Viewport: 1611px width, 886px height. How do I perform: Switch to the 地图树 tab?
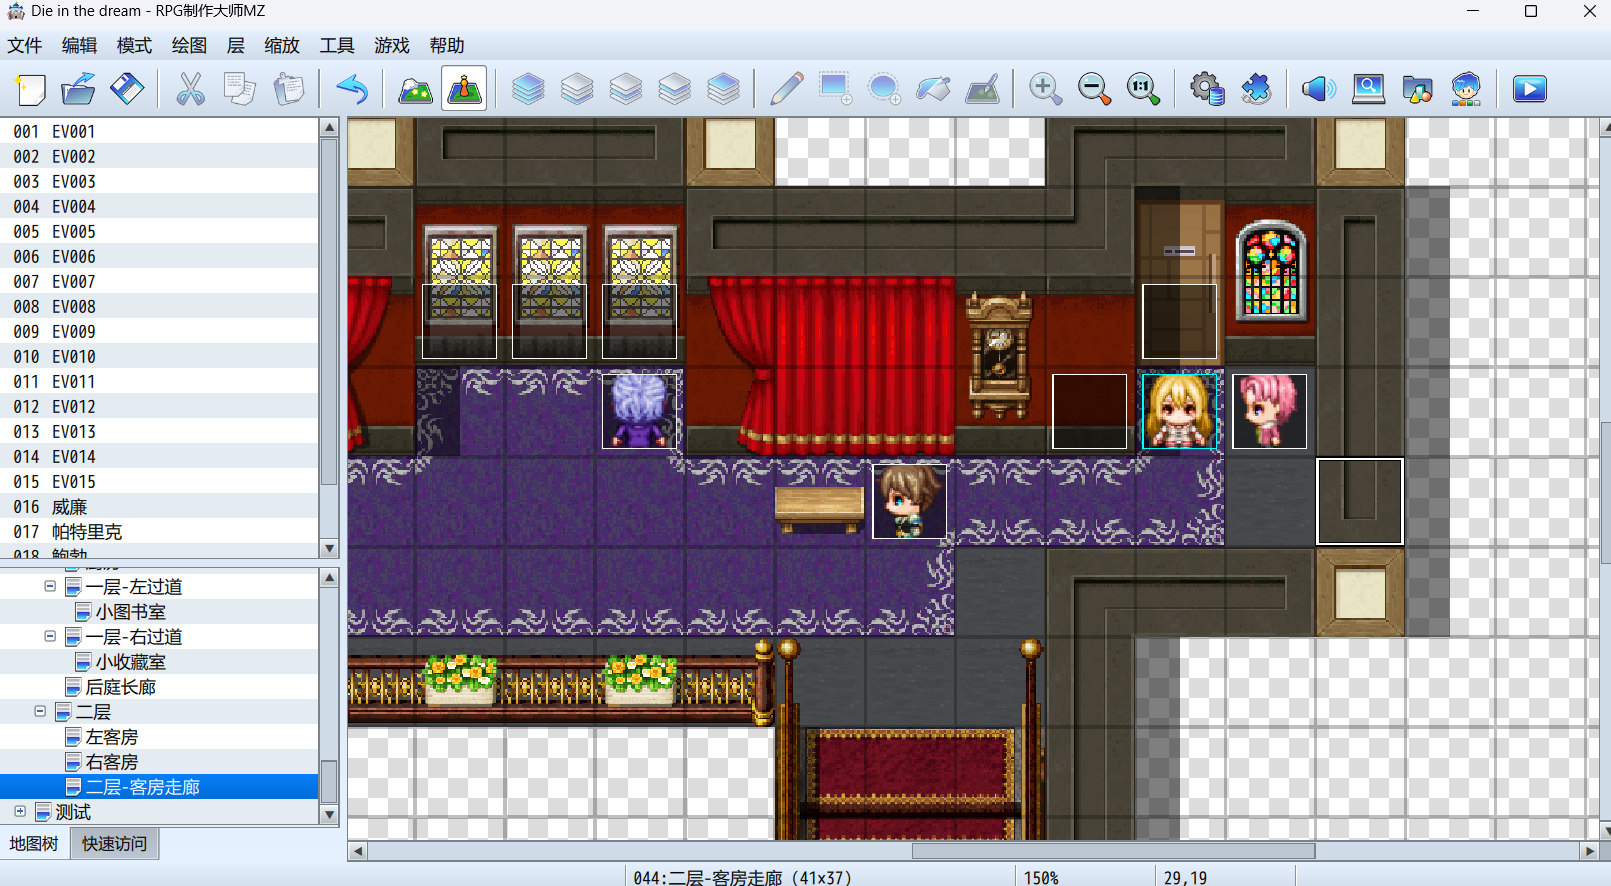click(34, 843)
